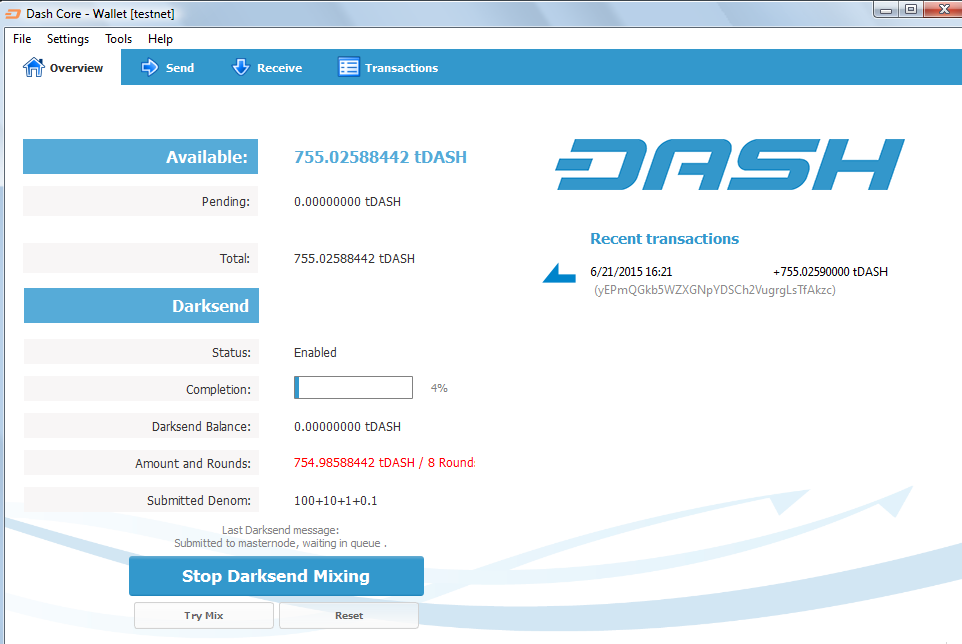Switch to the Send tab
Viewport: 962px width, 644px height.
point(167,67)
